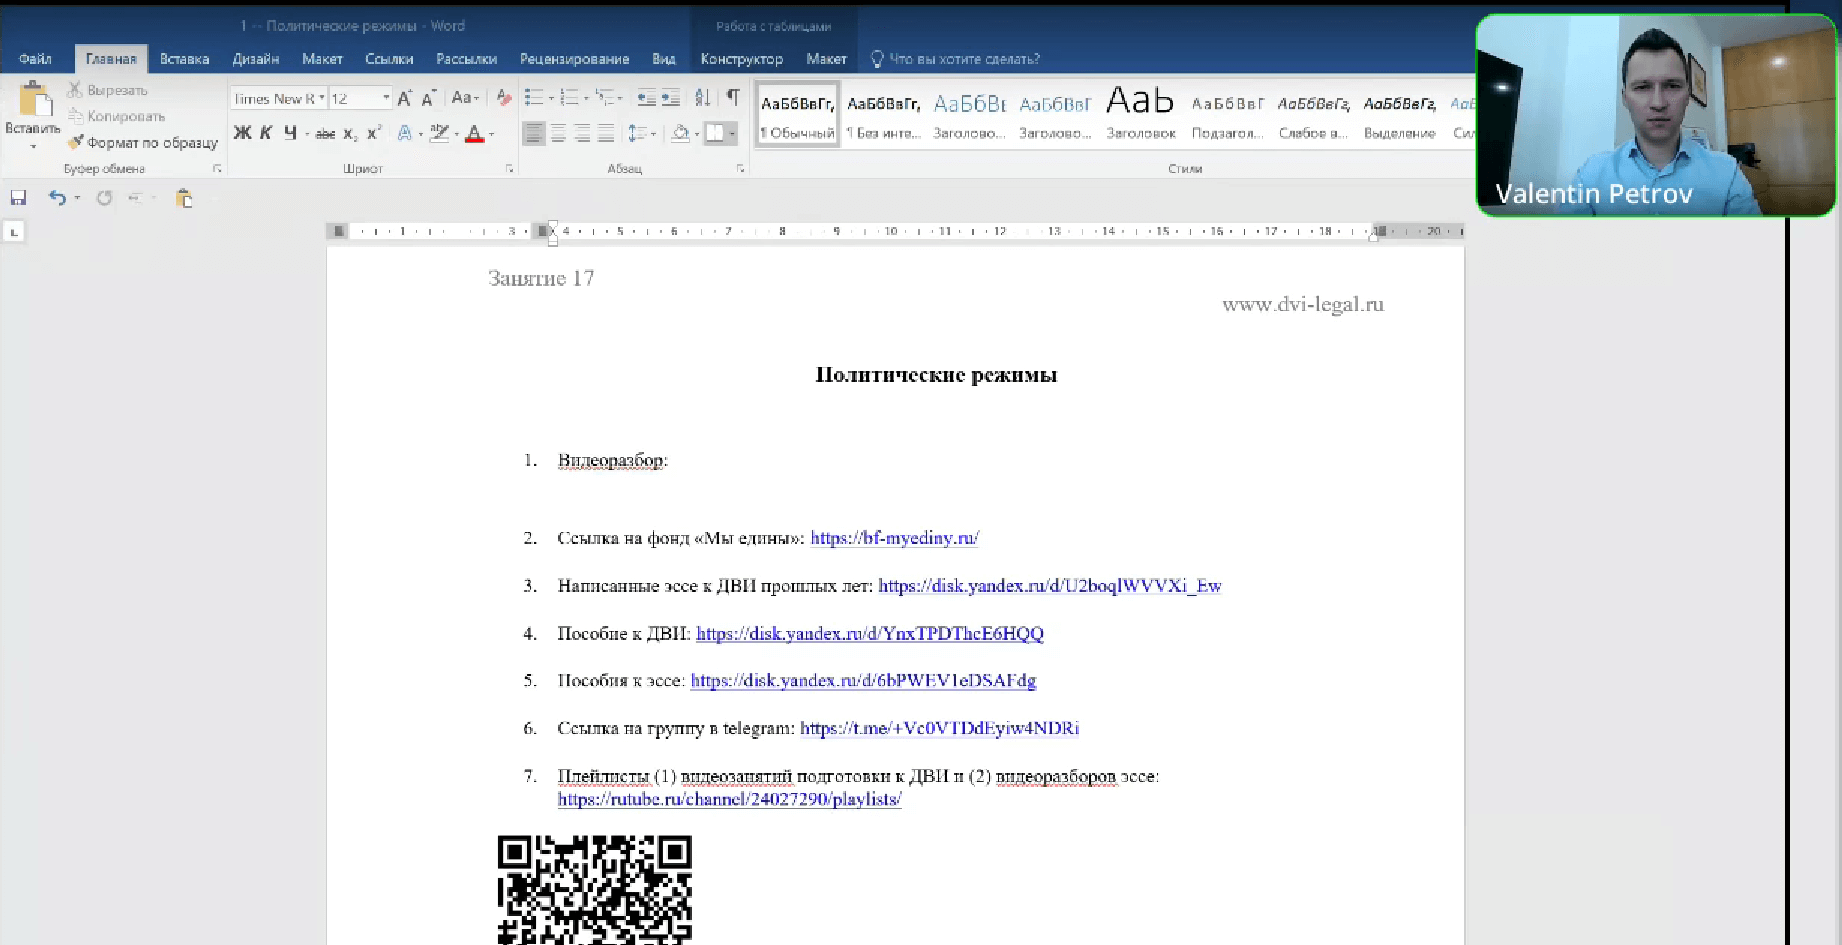Click the Valentin Petrov video thumbnail
The image size is (1842, 945).
pyautogui.click(x=1656, y=115)
